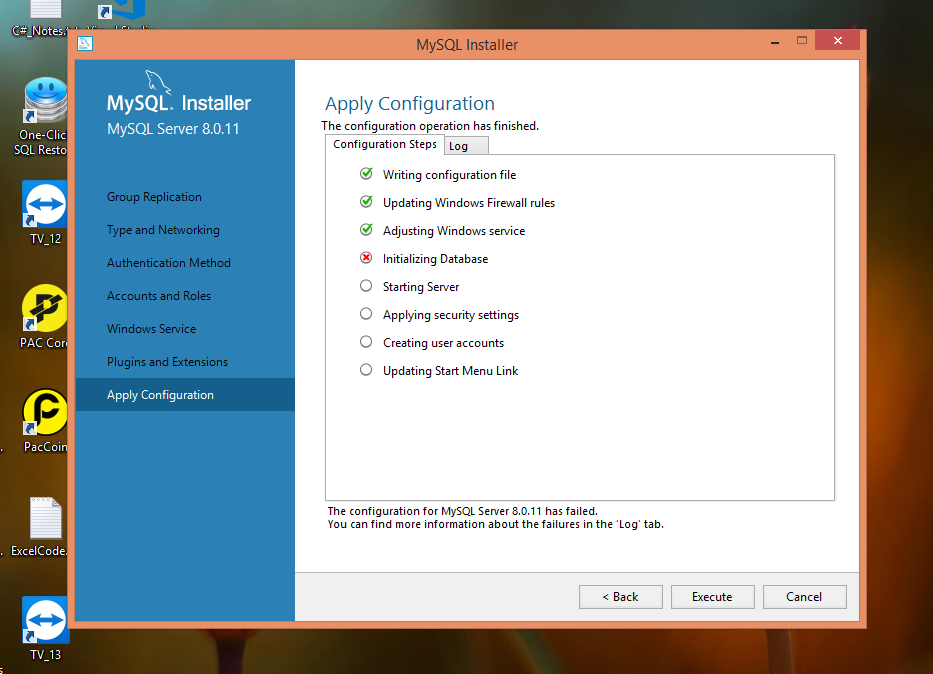Click the MySQL Installer window title text

coord(467,45)
